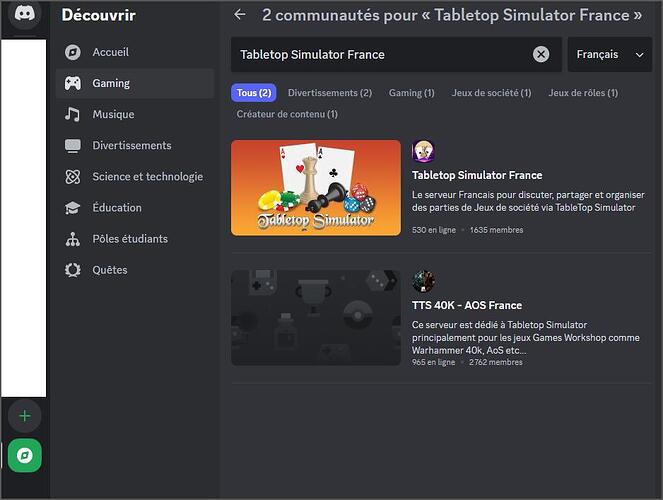Open Accueil in the Découvrir sidebar

pyautogui.click(x=135, y=52)
